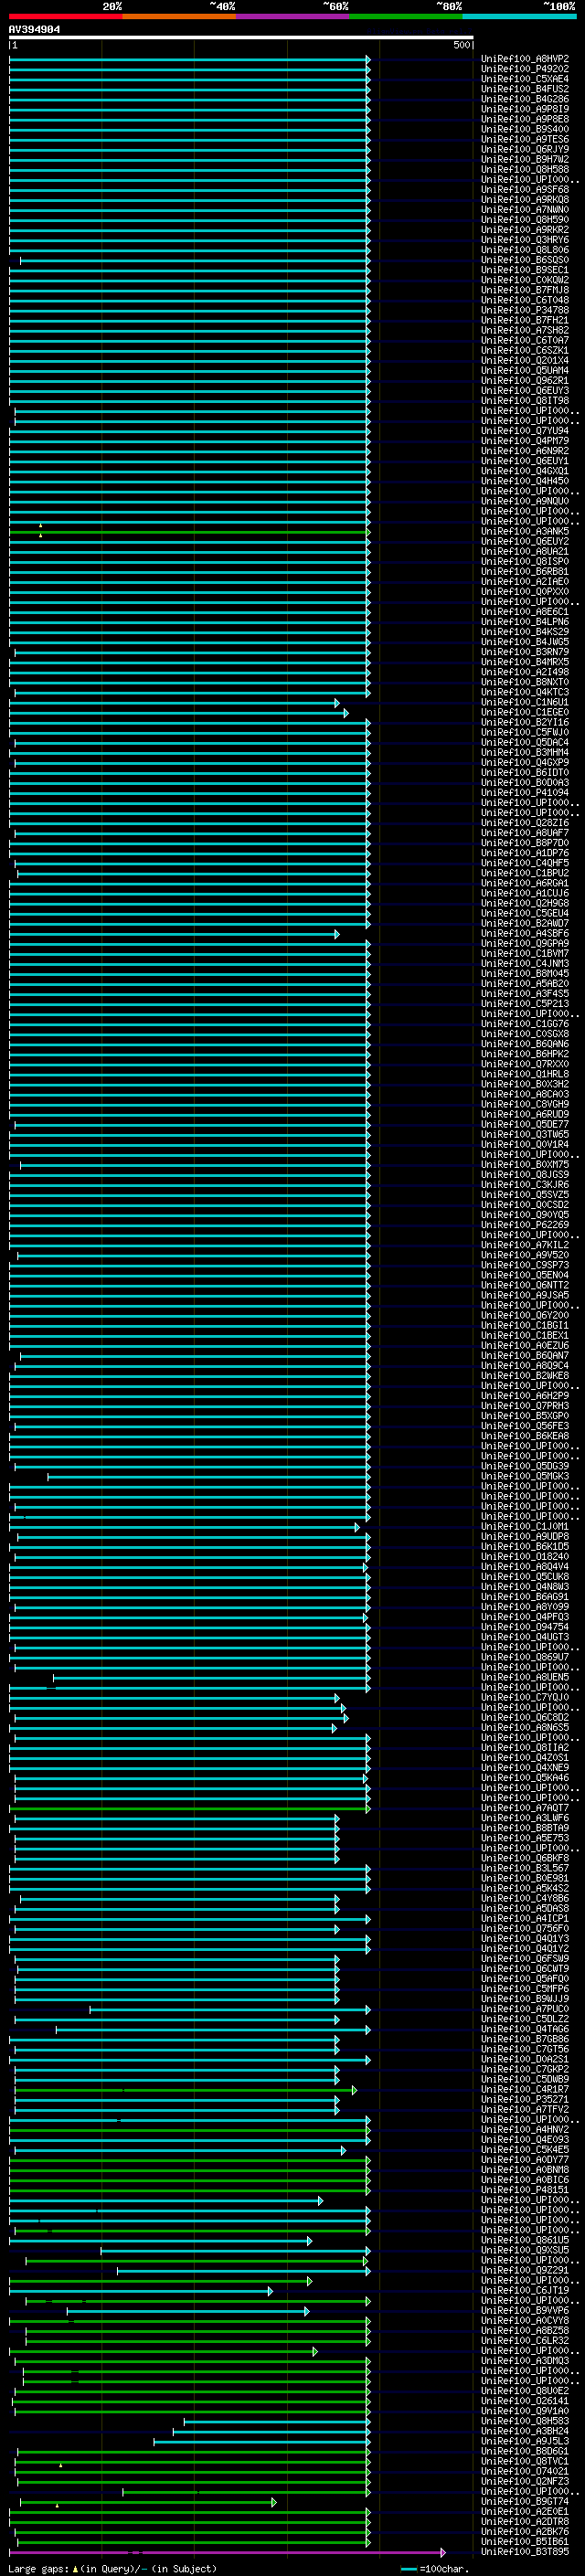
Task: Open hit UniRef100_C5XAE4
Action: point(525,79)
